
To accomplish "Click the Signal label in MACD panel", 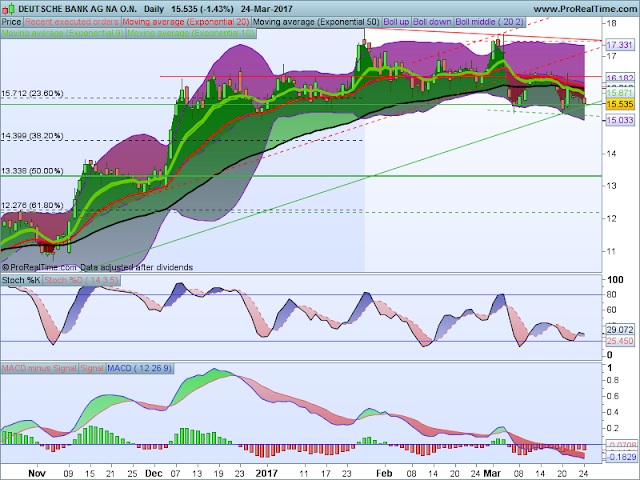I will [92, 368].
